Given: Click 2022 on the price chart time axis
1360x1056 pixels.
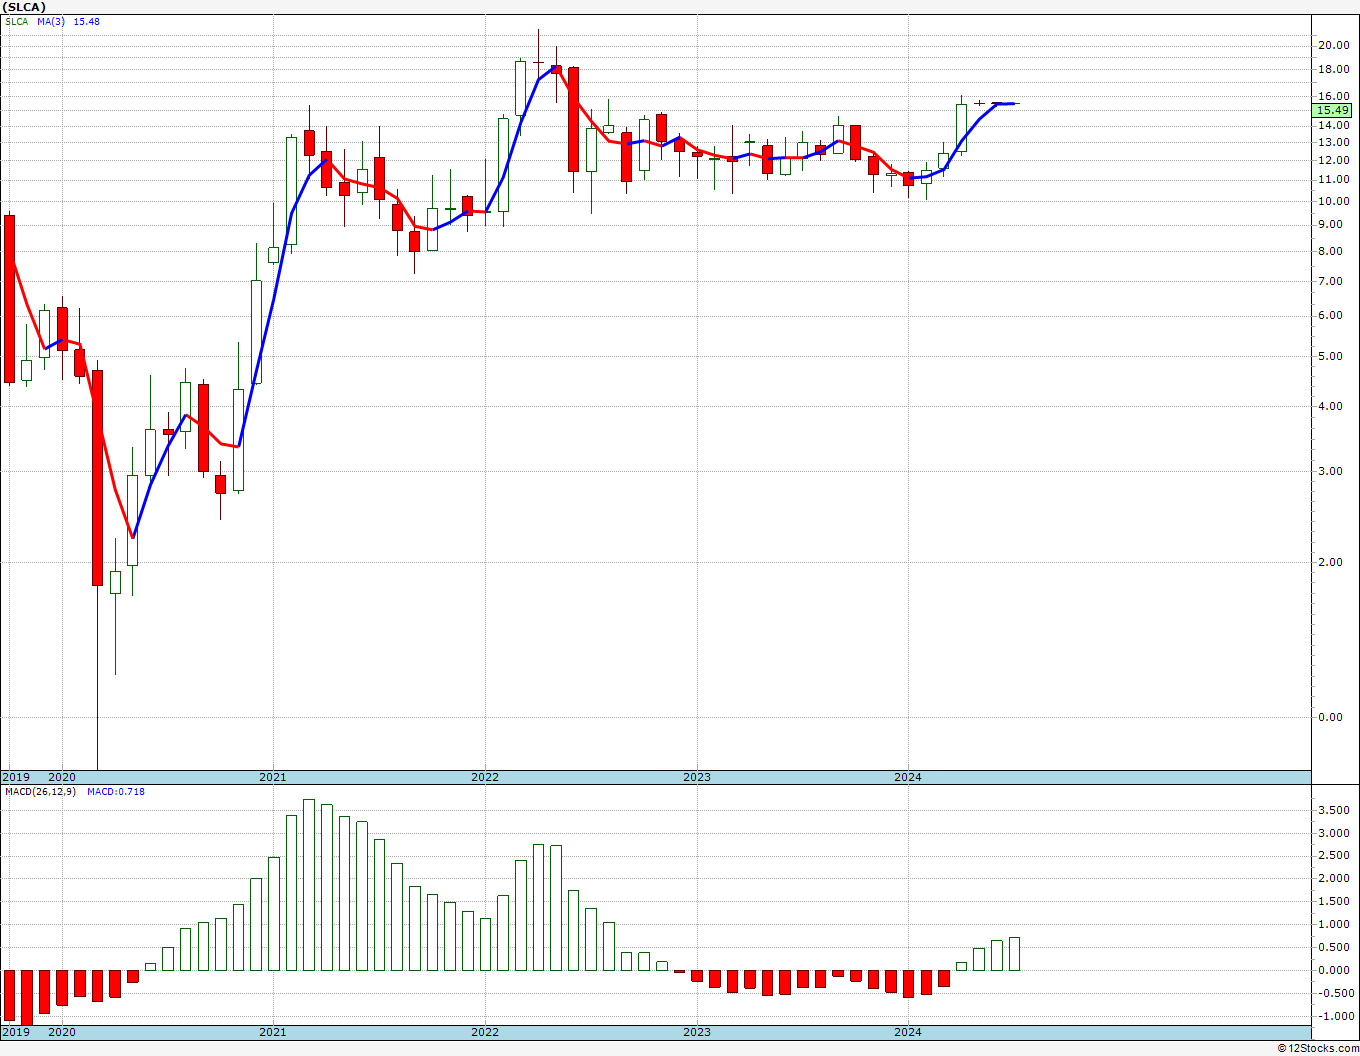Looking at the screenshot, I should click(485, 777).
